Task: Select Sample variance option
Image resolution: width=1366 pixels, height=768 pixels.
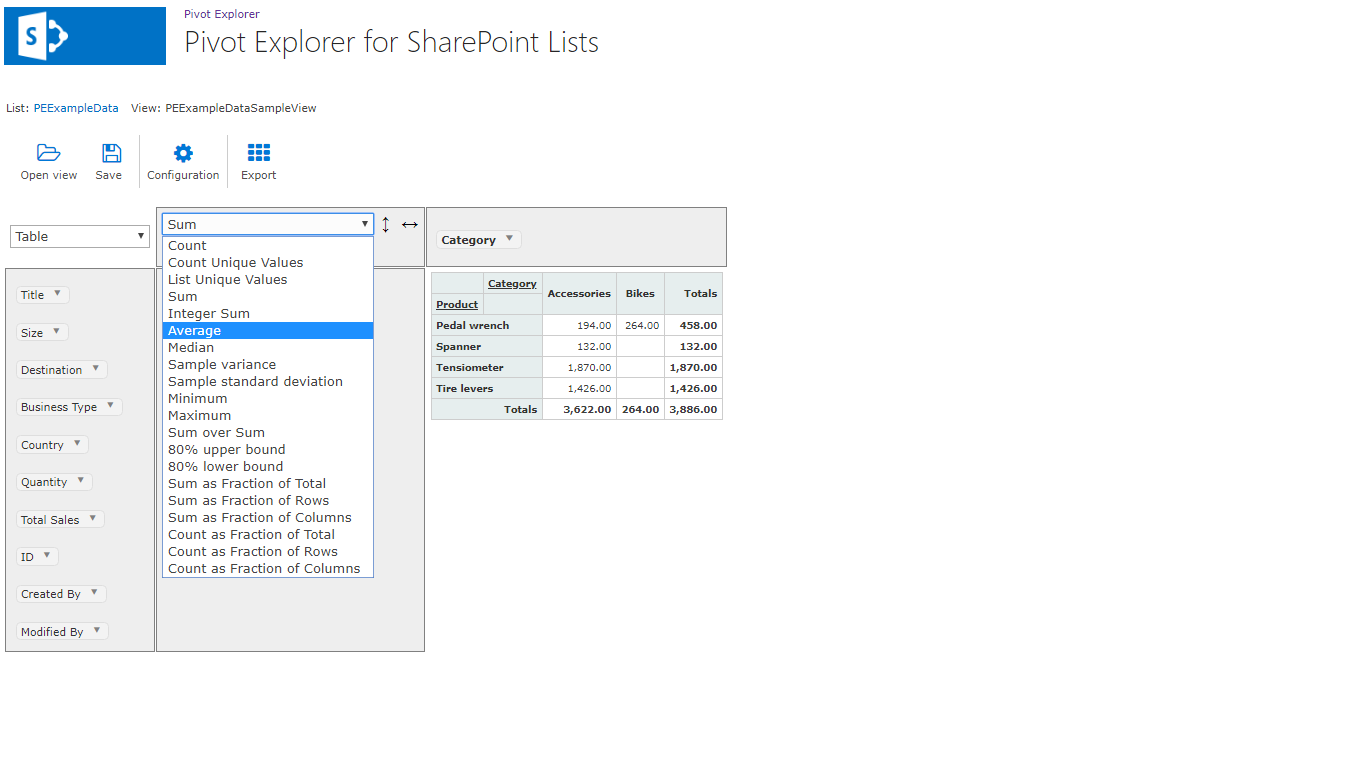Action: [x=268, y=365]
